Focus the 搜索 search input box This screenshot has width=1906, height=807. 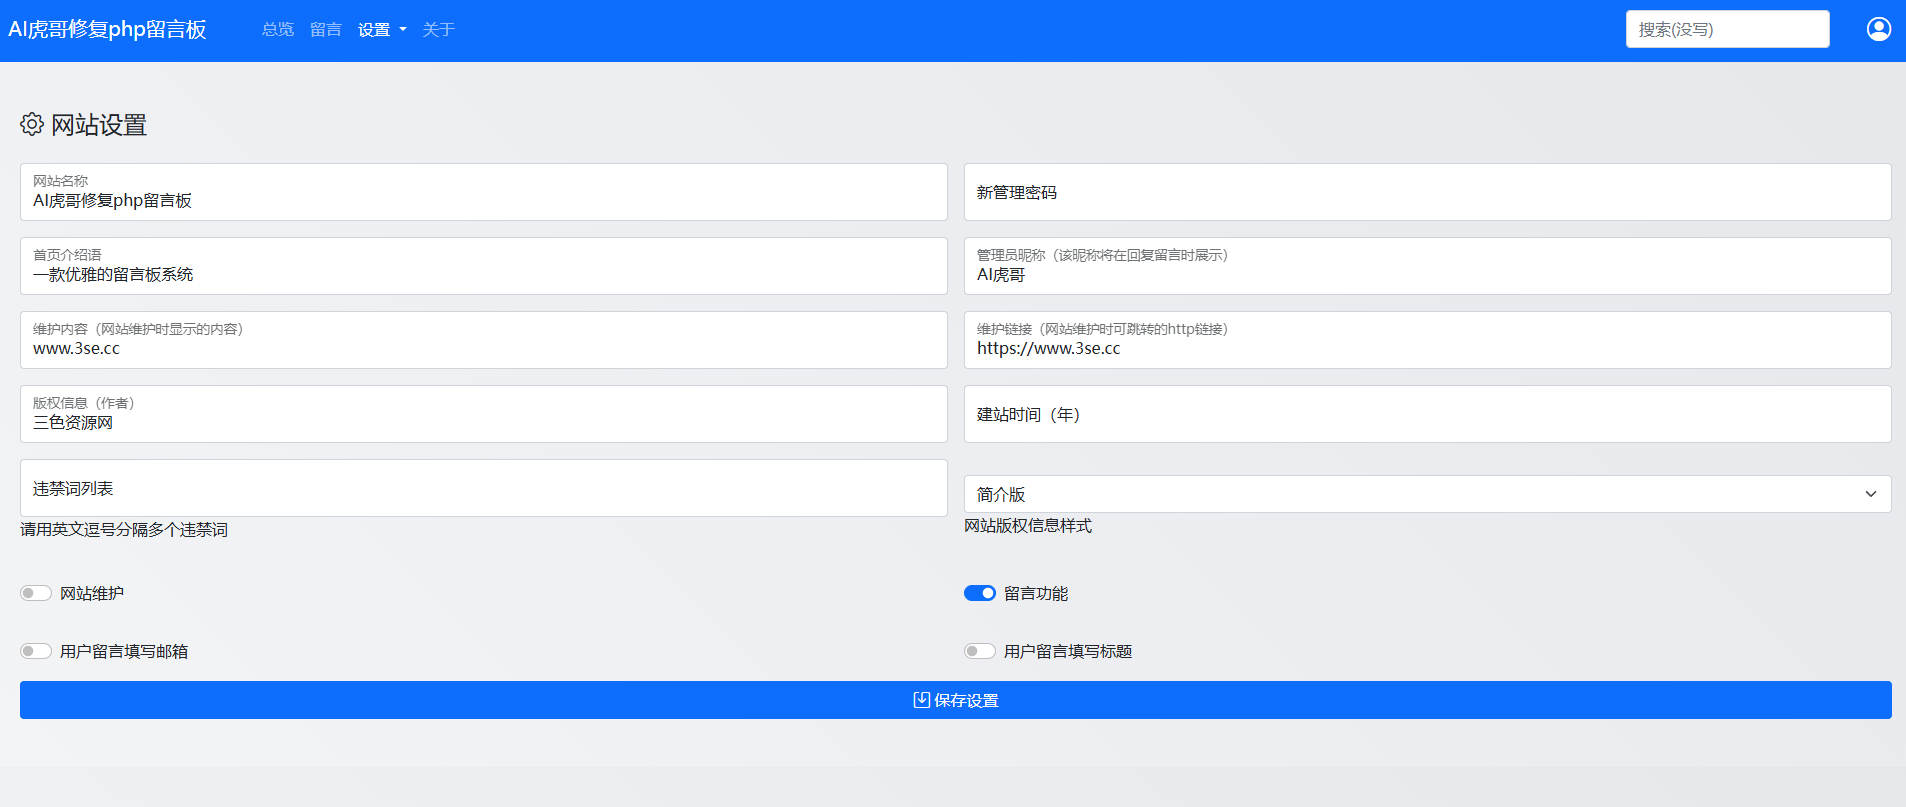click(1727, 30)
